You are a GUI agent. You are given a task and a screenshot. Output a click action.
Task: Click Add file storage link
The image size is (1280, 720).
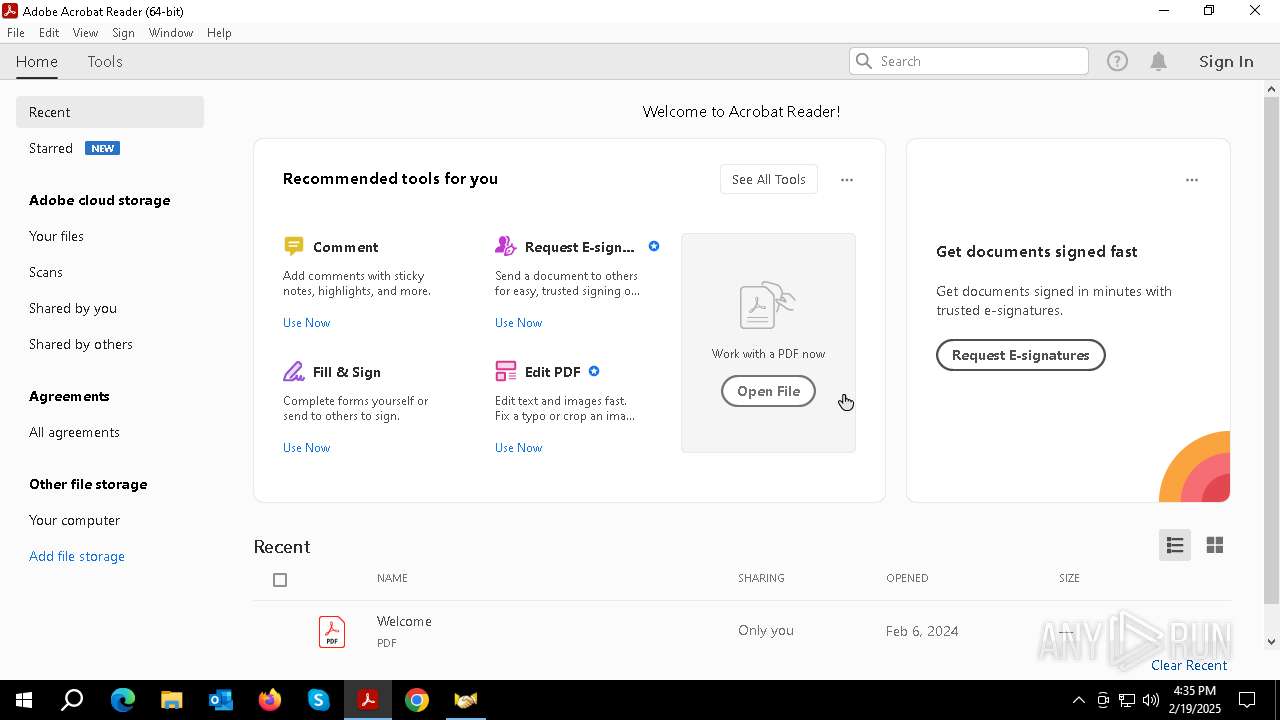tap(77, 556)
